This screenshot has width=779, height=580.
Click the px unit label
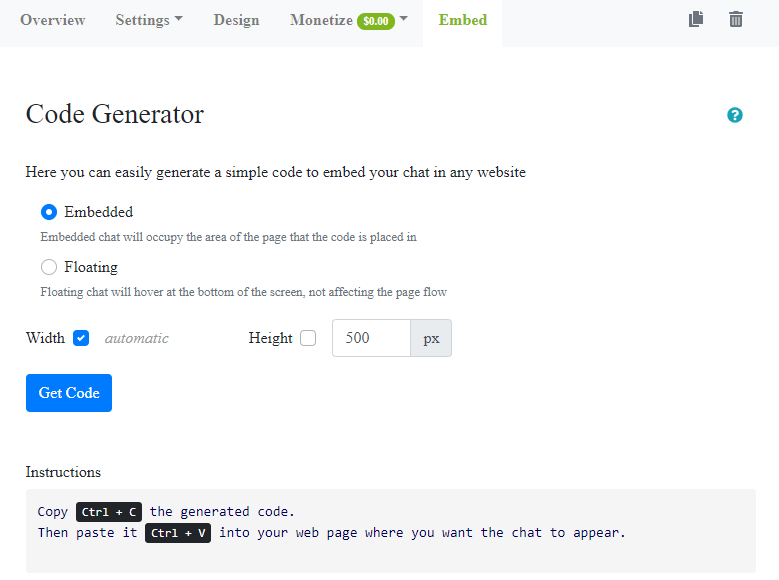click(431, 338)
